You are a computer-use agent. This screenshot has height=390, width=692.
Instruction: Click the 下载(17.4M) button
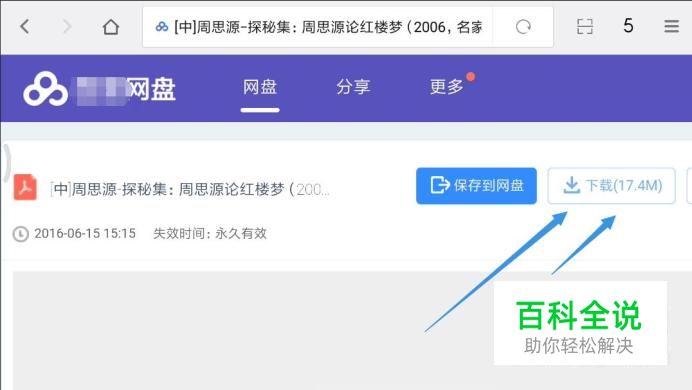pos(611,186)
